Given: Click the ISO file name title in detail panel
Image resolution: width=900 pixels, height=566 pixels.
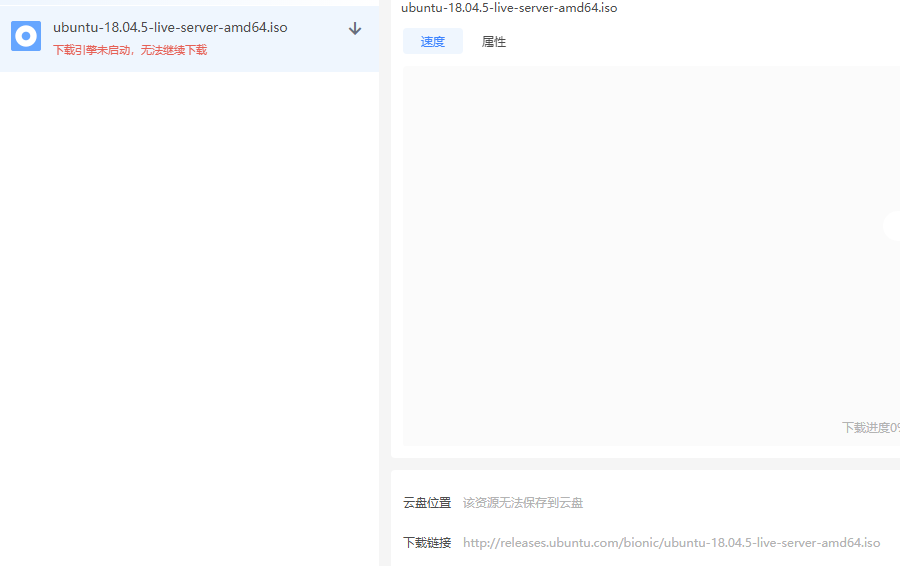Looking at the screenshot, I should [509, 8].
